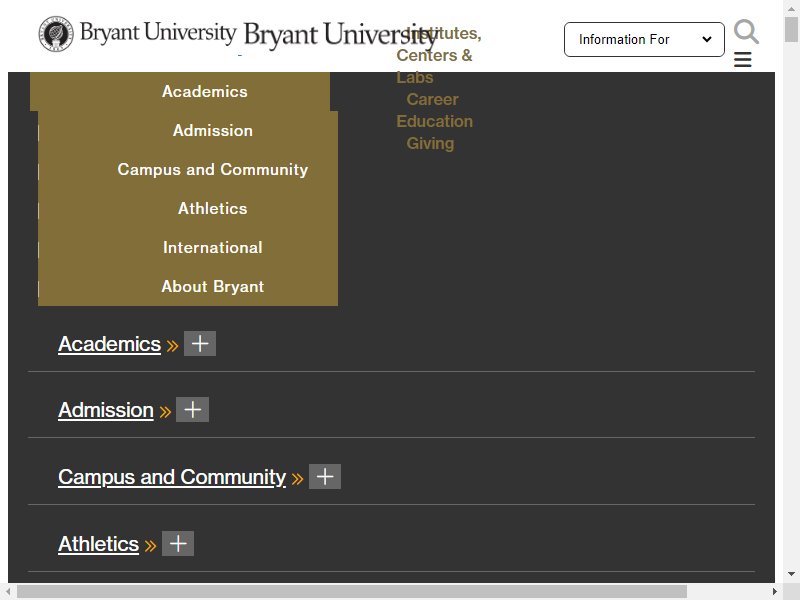Select Academics in gold menu

click(x=205, y=91)
